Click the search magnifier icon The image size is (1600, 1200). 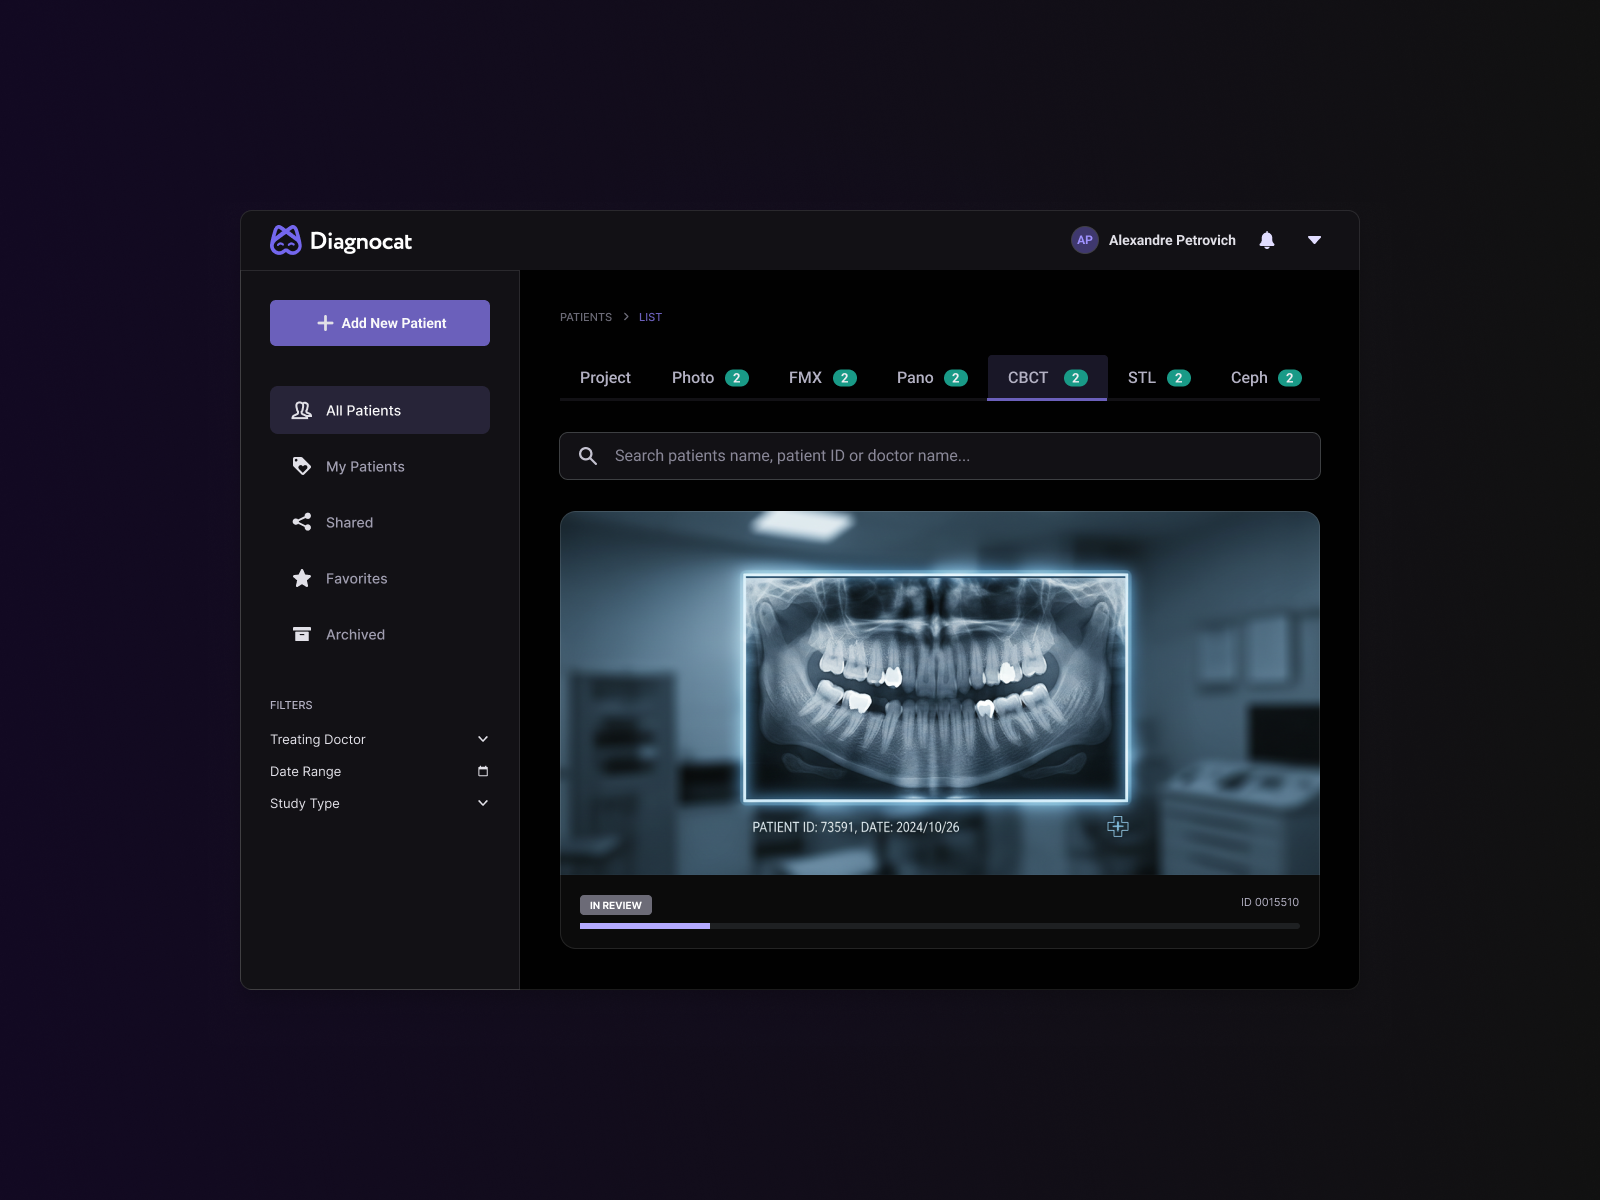pos(588,456)
